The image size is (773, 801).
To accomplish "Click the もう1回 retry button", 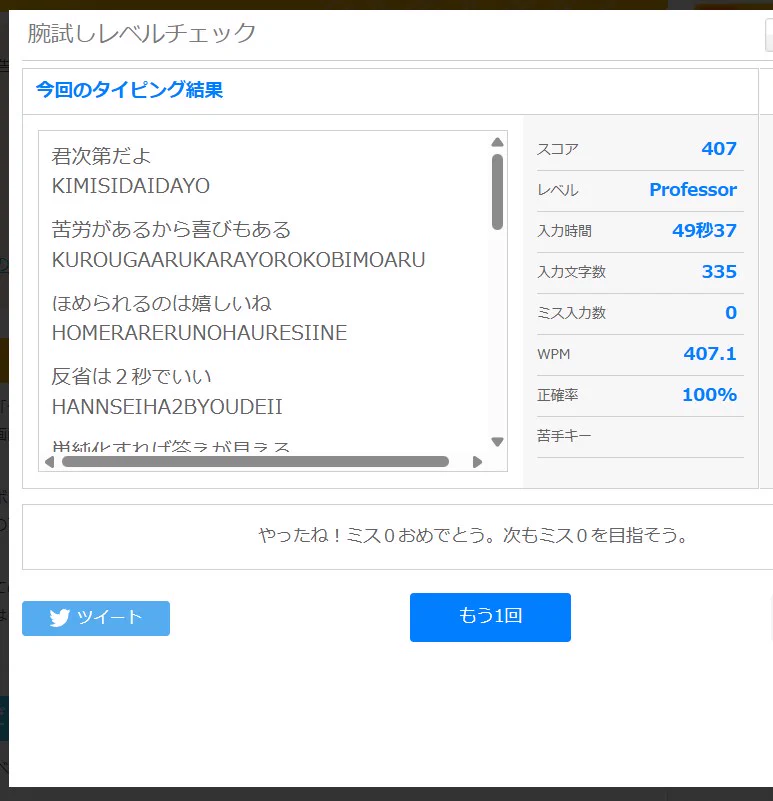I will (x=490, y=617).
